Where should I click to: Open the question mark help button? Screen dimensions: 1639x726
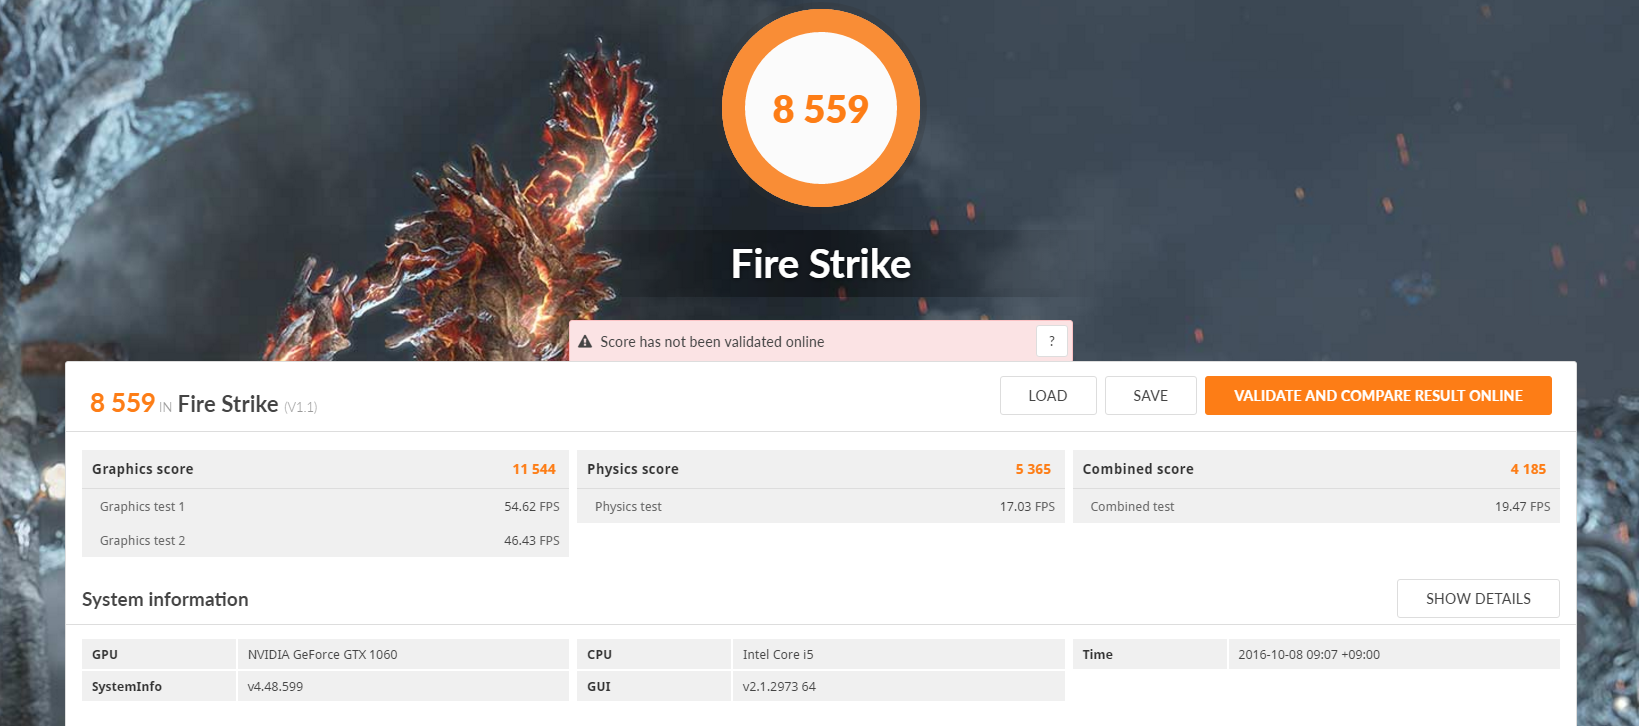pyautogui.click(x=1052, y=342)
